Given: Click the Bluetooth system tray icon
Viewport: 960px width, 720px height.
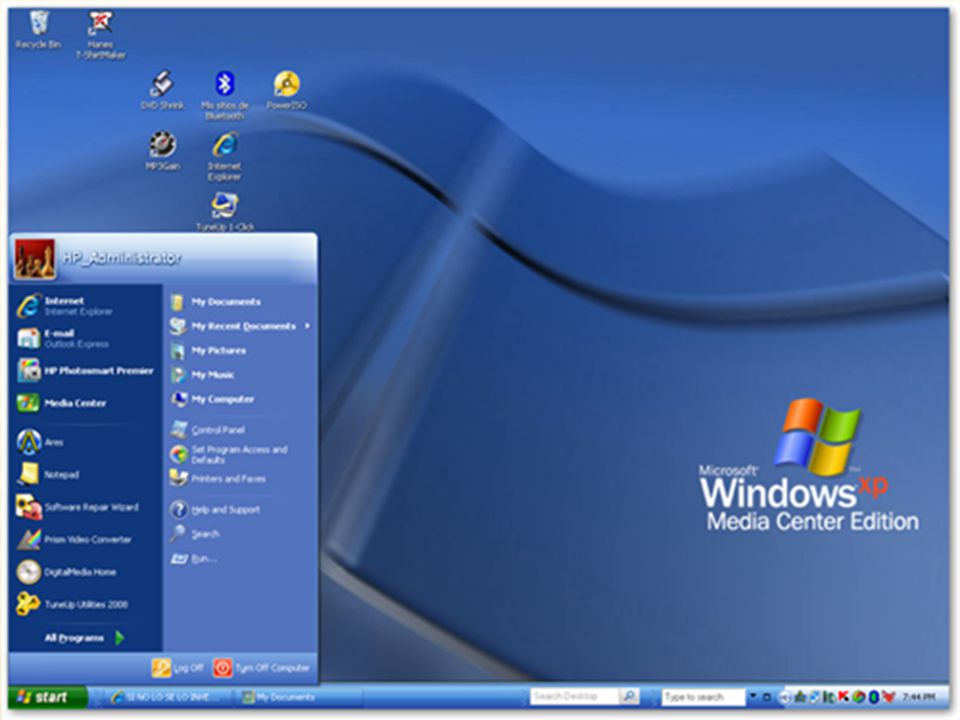Looking at the screenshot, I should point(874,697).
